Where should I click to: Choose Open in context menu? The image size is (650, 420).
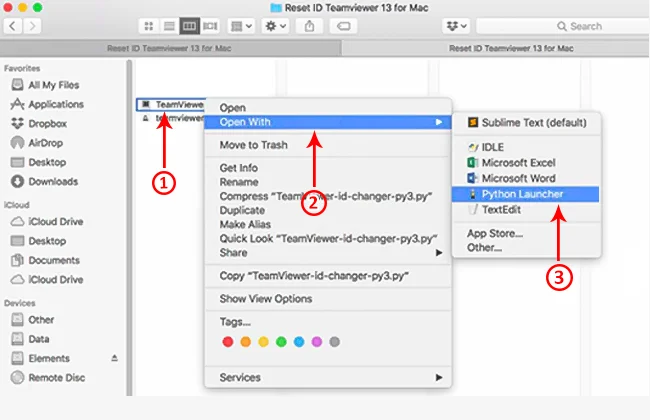pyautogui.click(x=327, y=108)
